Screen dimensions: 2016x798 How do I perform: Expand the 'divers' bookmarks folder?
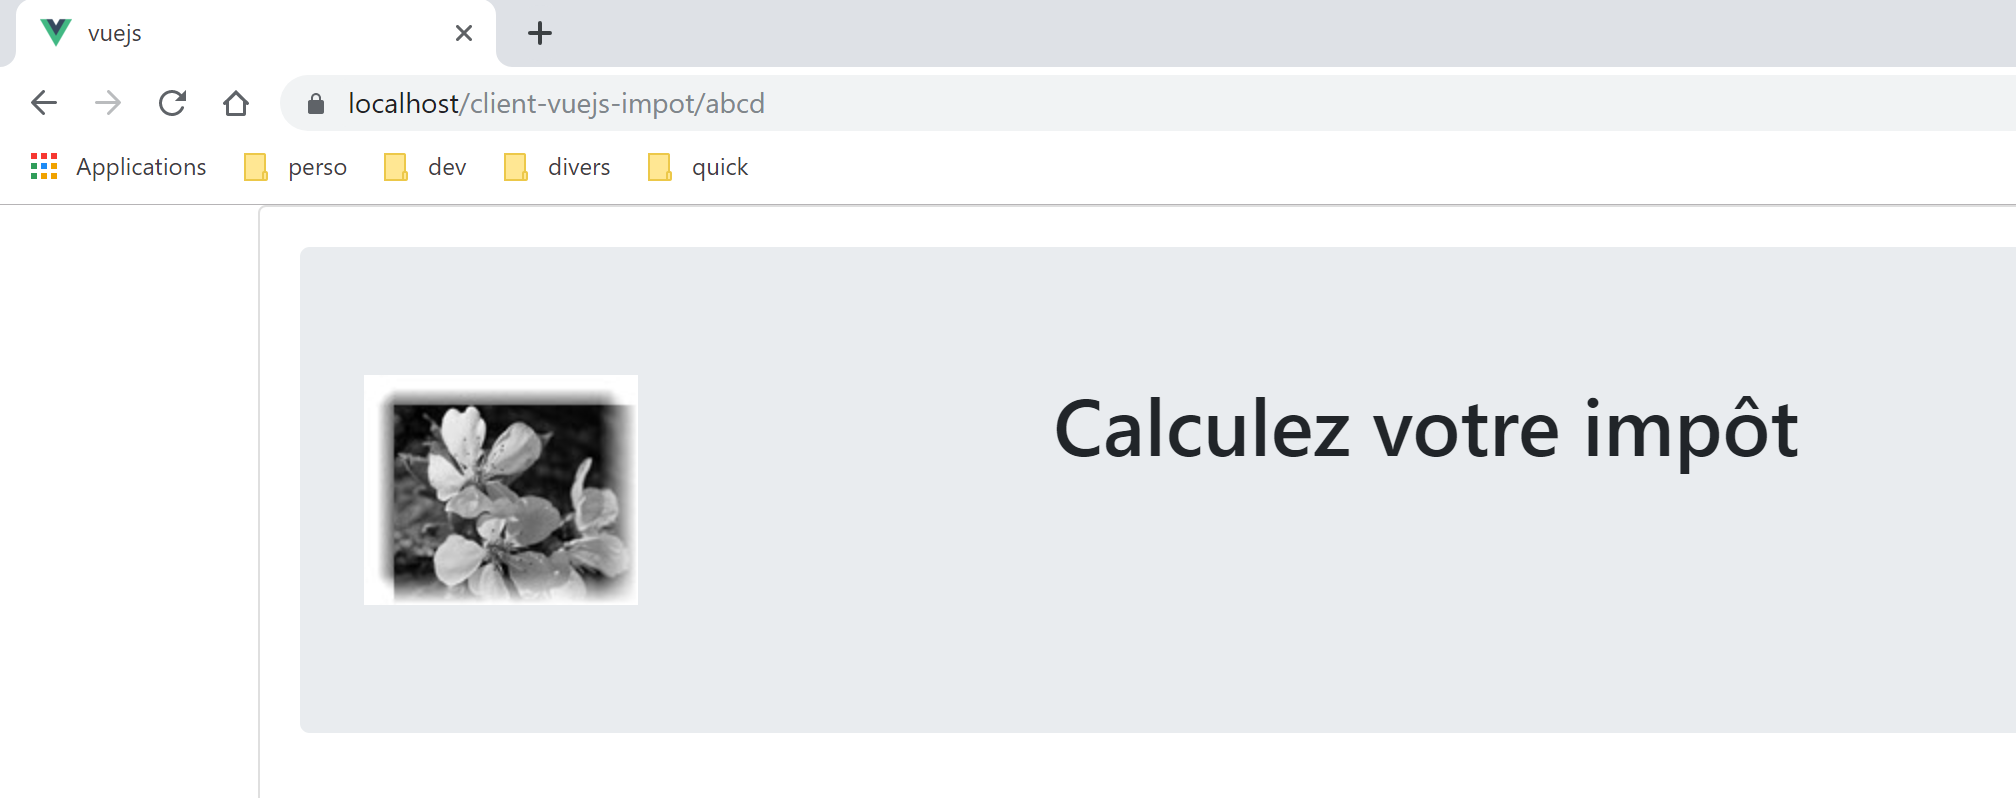(x=578, y=167)
